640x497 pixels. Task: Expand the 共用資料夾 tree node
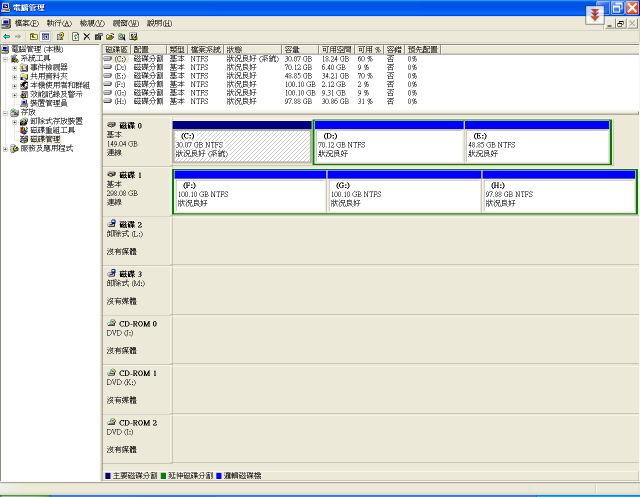click(x=15, y=77)
